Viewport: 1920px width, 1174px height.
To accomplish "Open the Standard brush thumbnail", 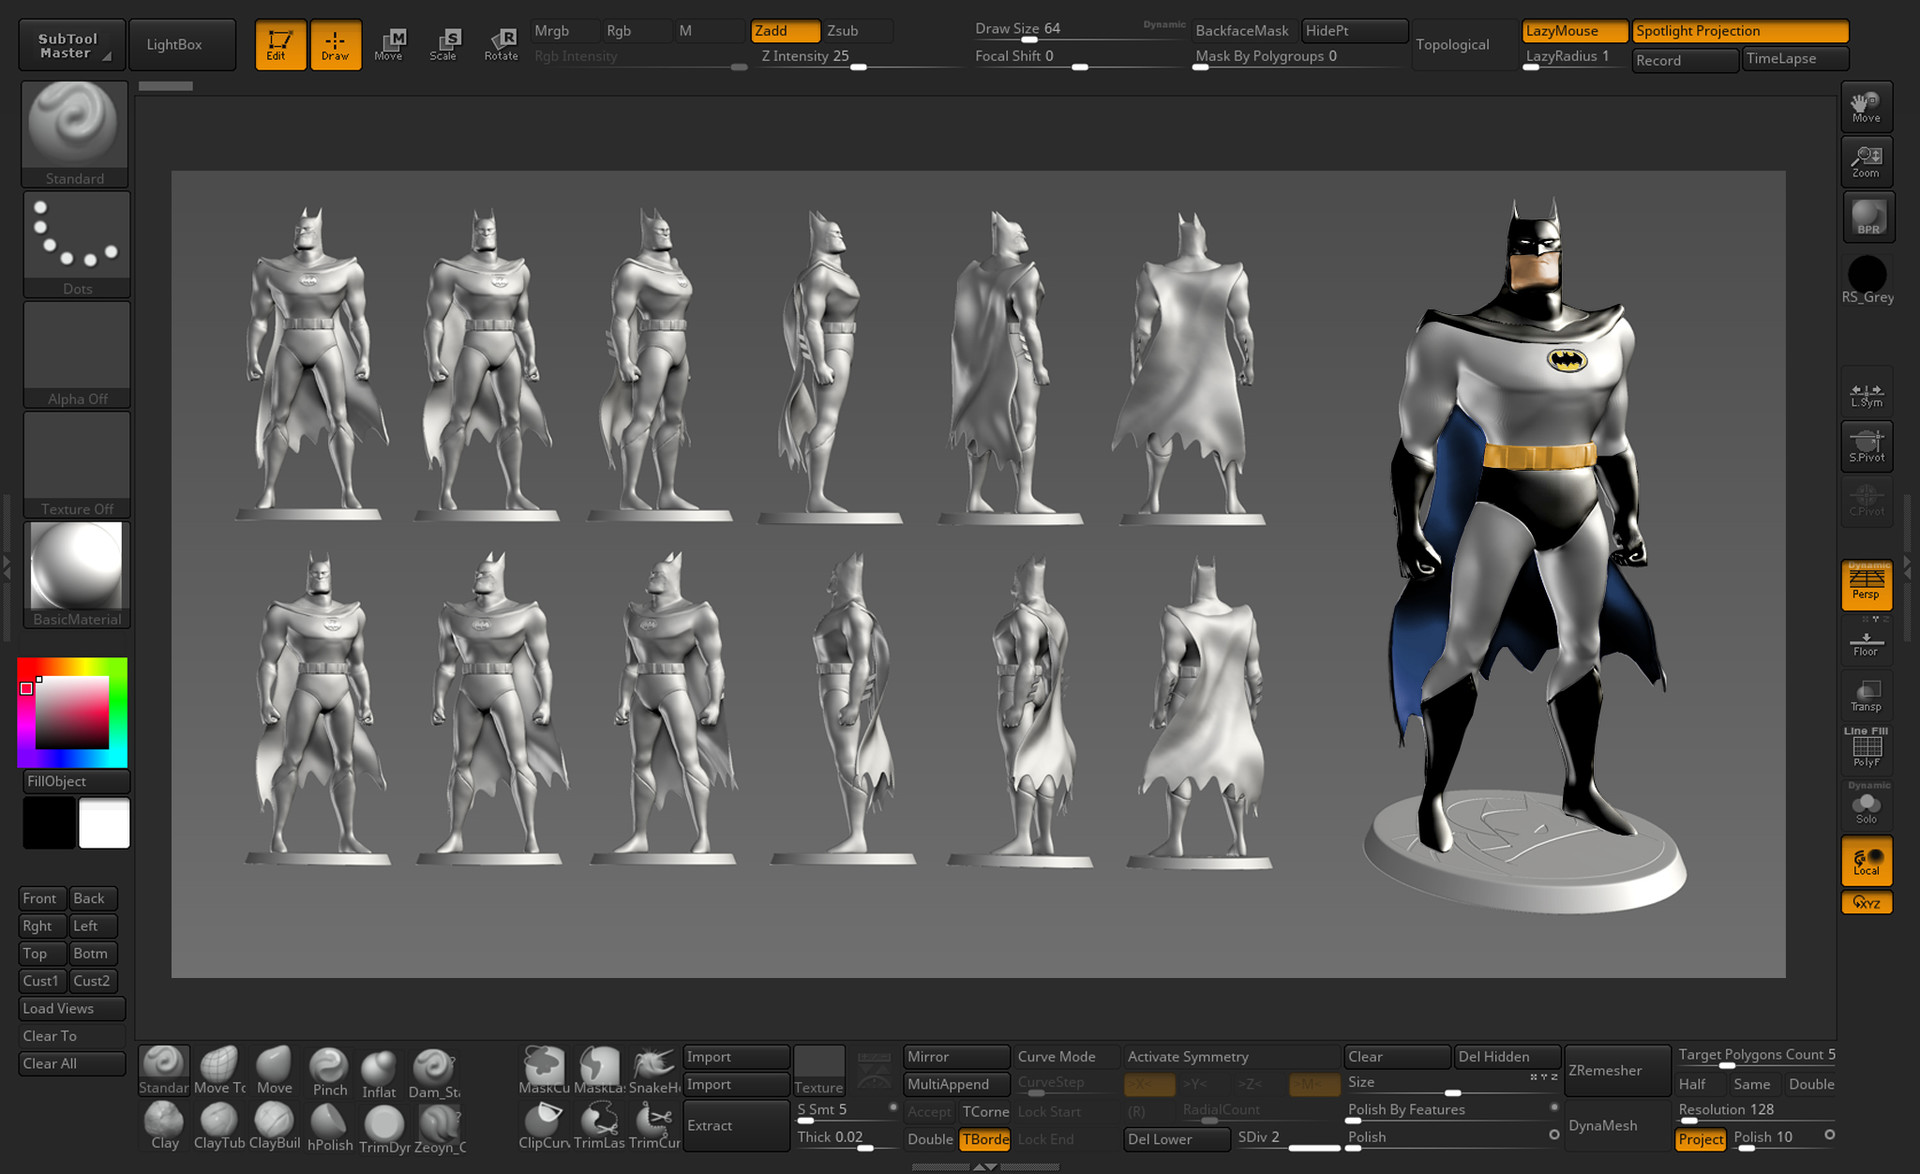I will click(75, 133).
